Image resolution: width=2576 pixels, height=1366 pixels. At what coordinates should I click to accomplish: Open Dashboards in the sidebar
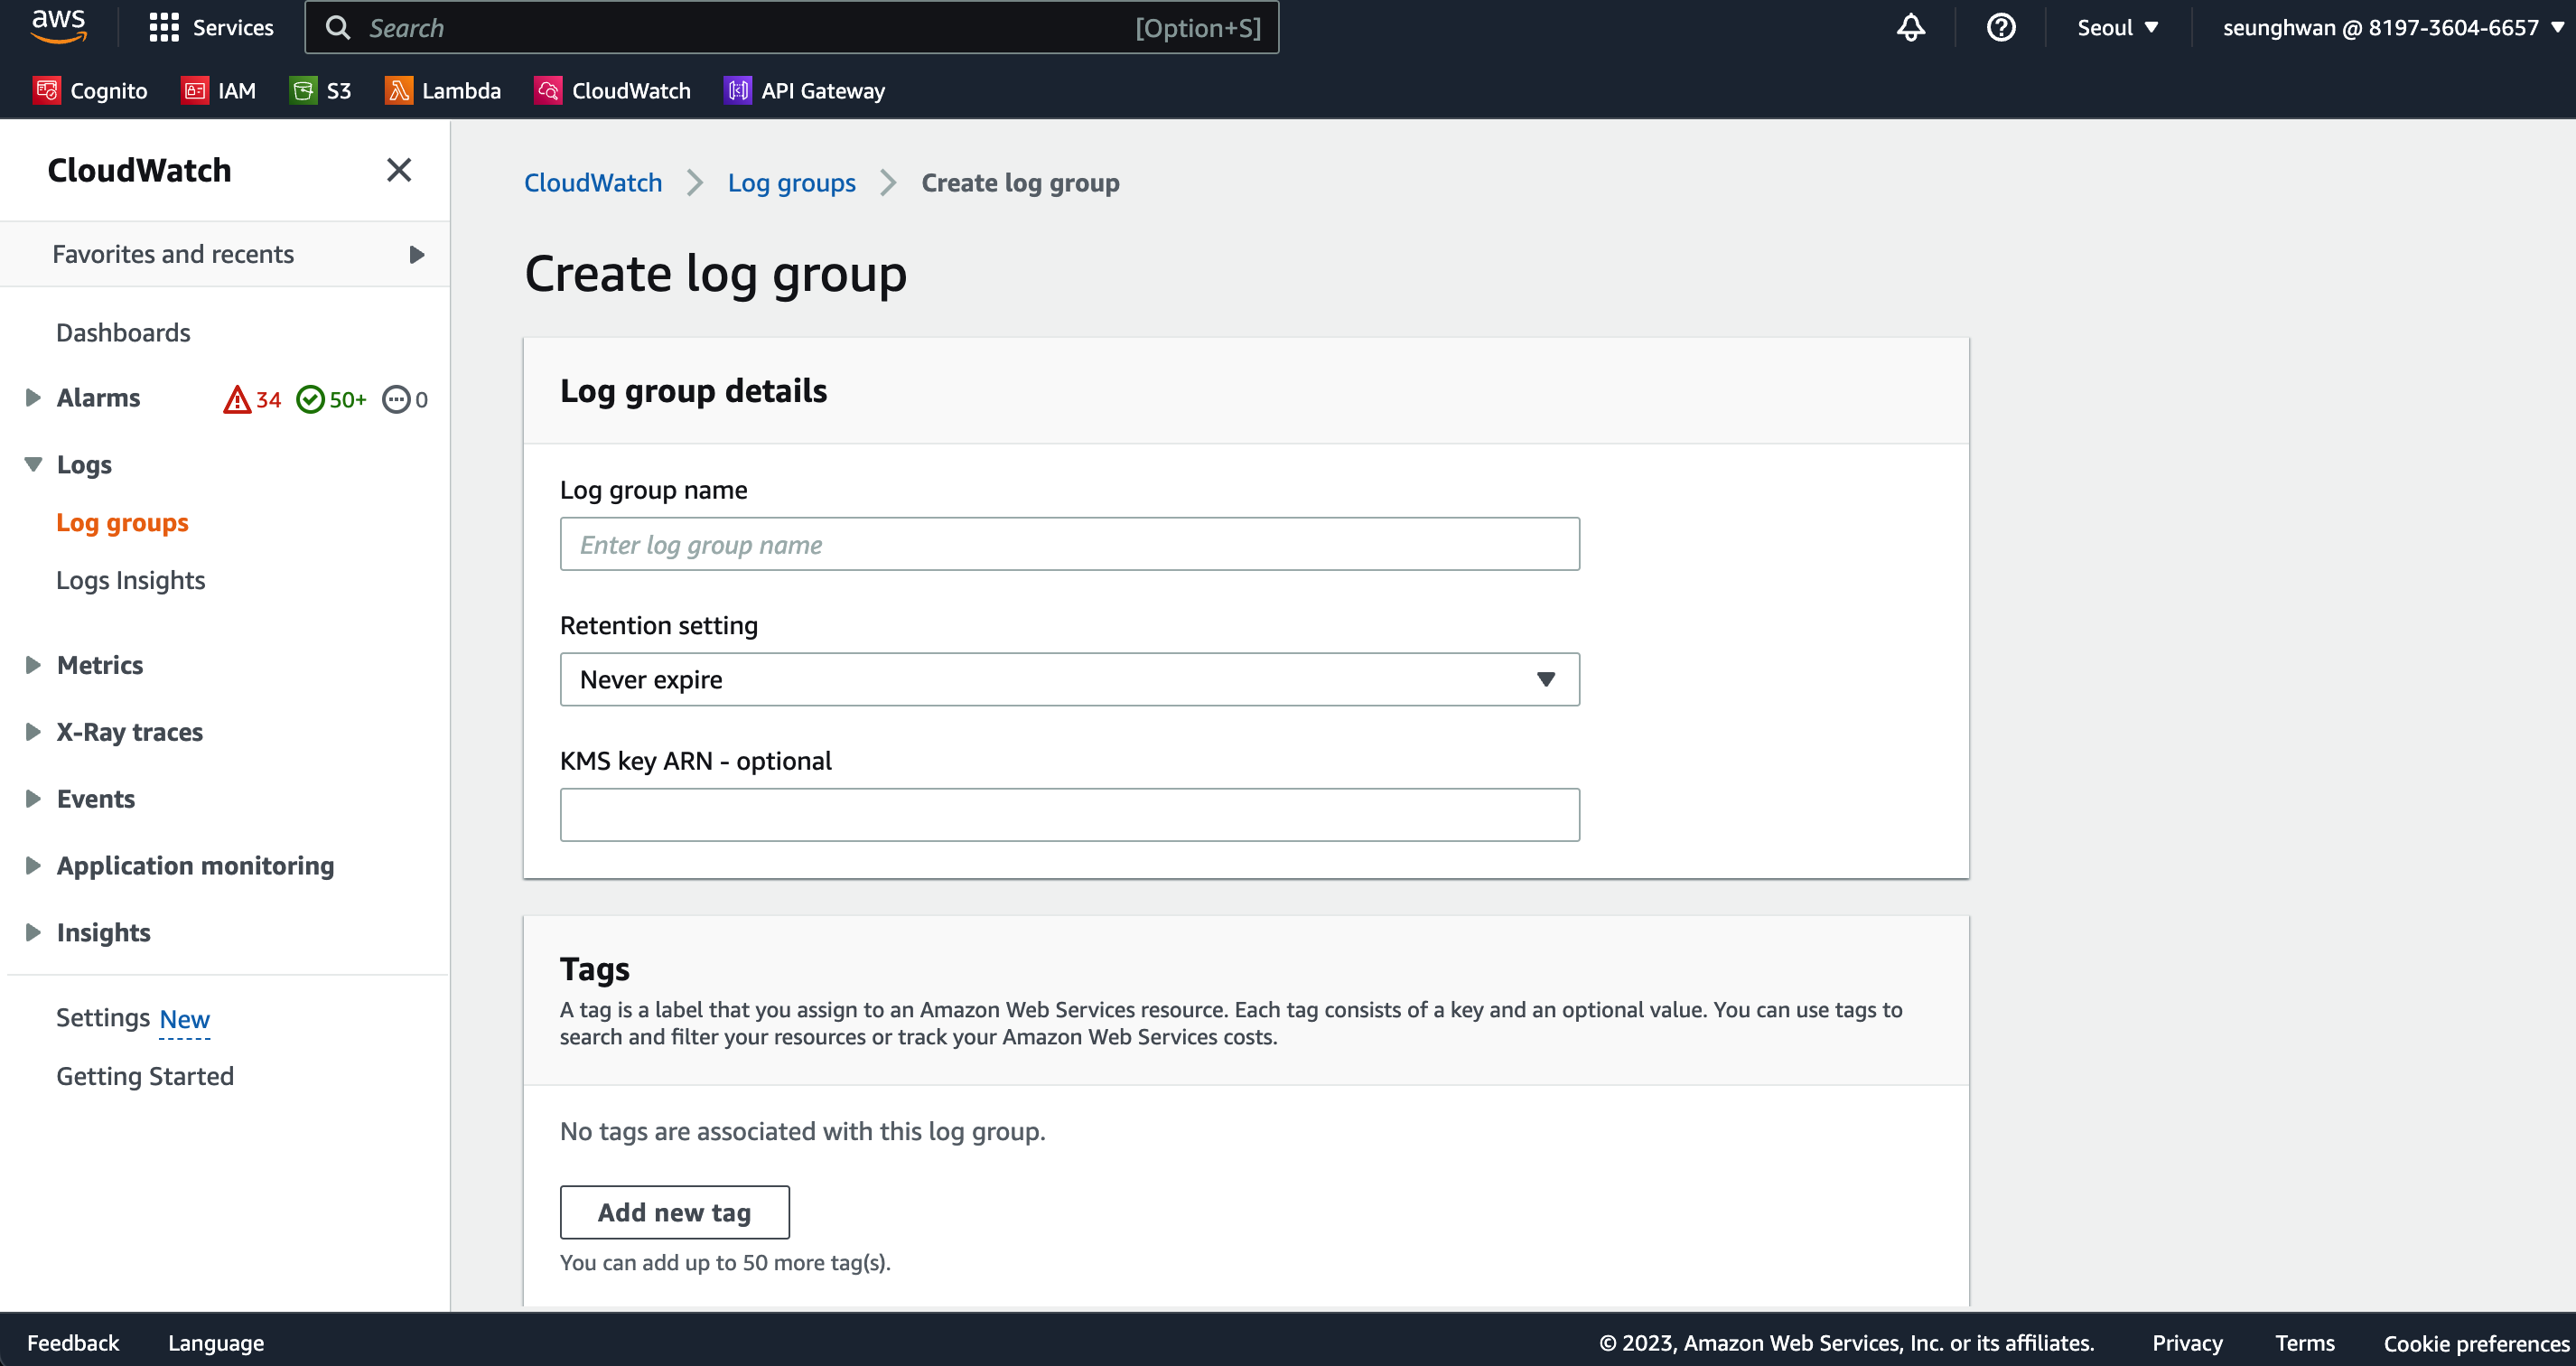tap(123, 332)
